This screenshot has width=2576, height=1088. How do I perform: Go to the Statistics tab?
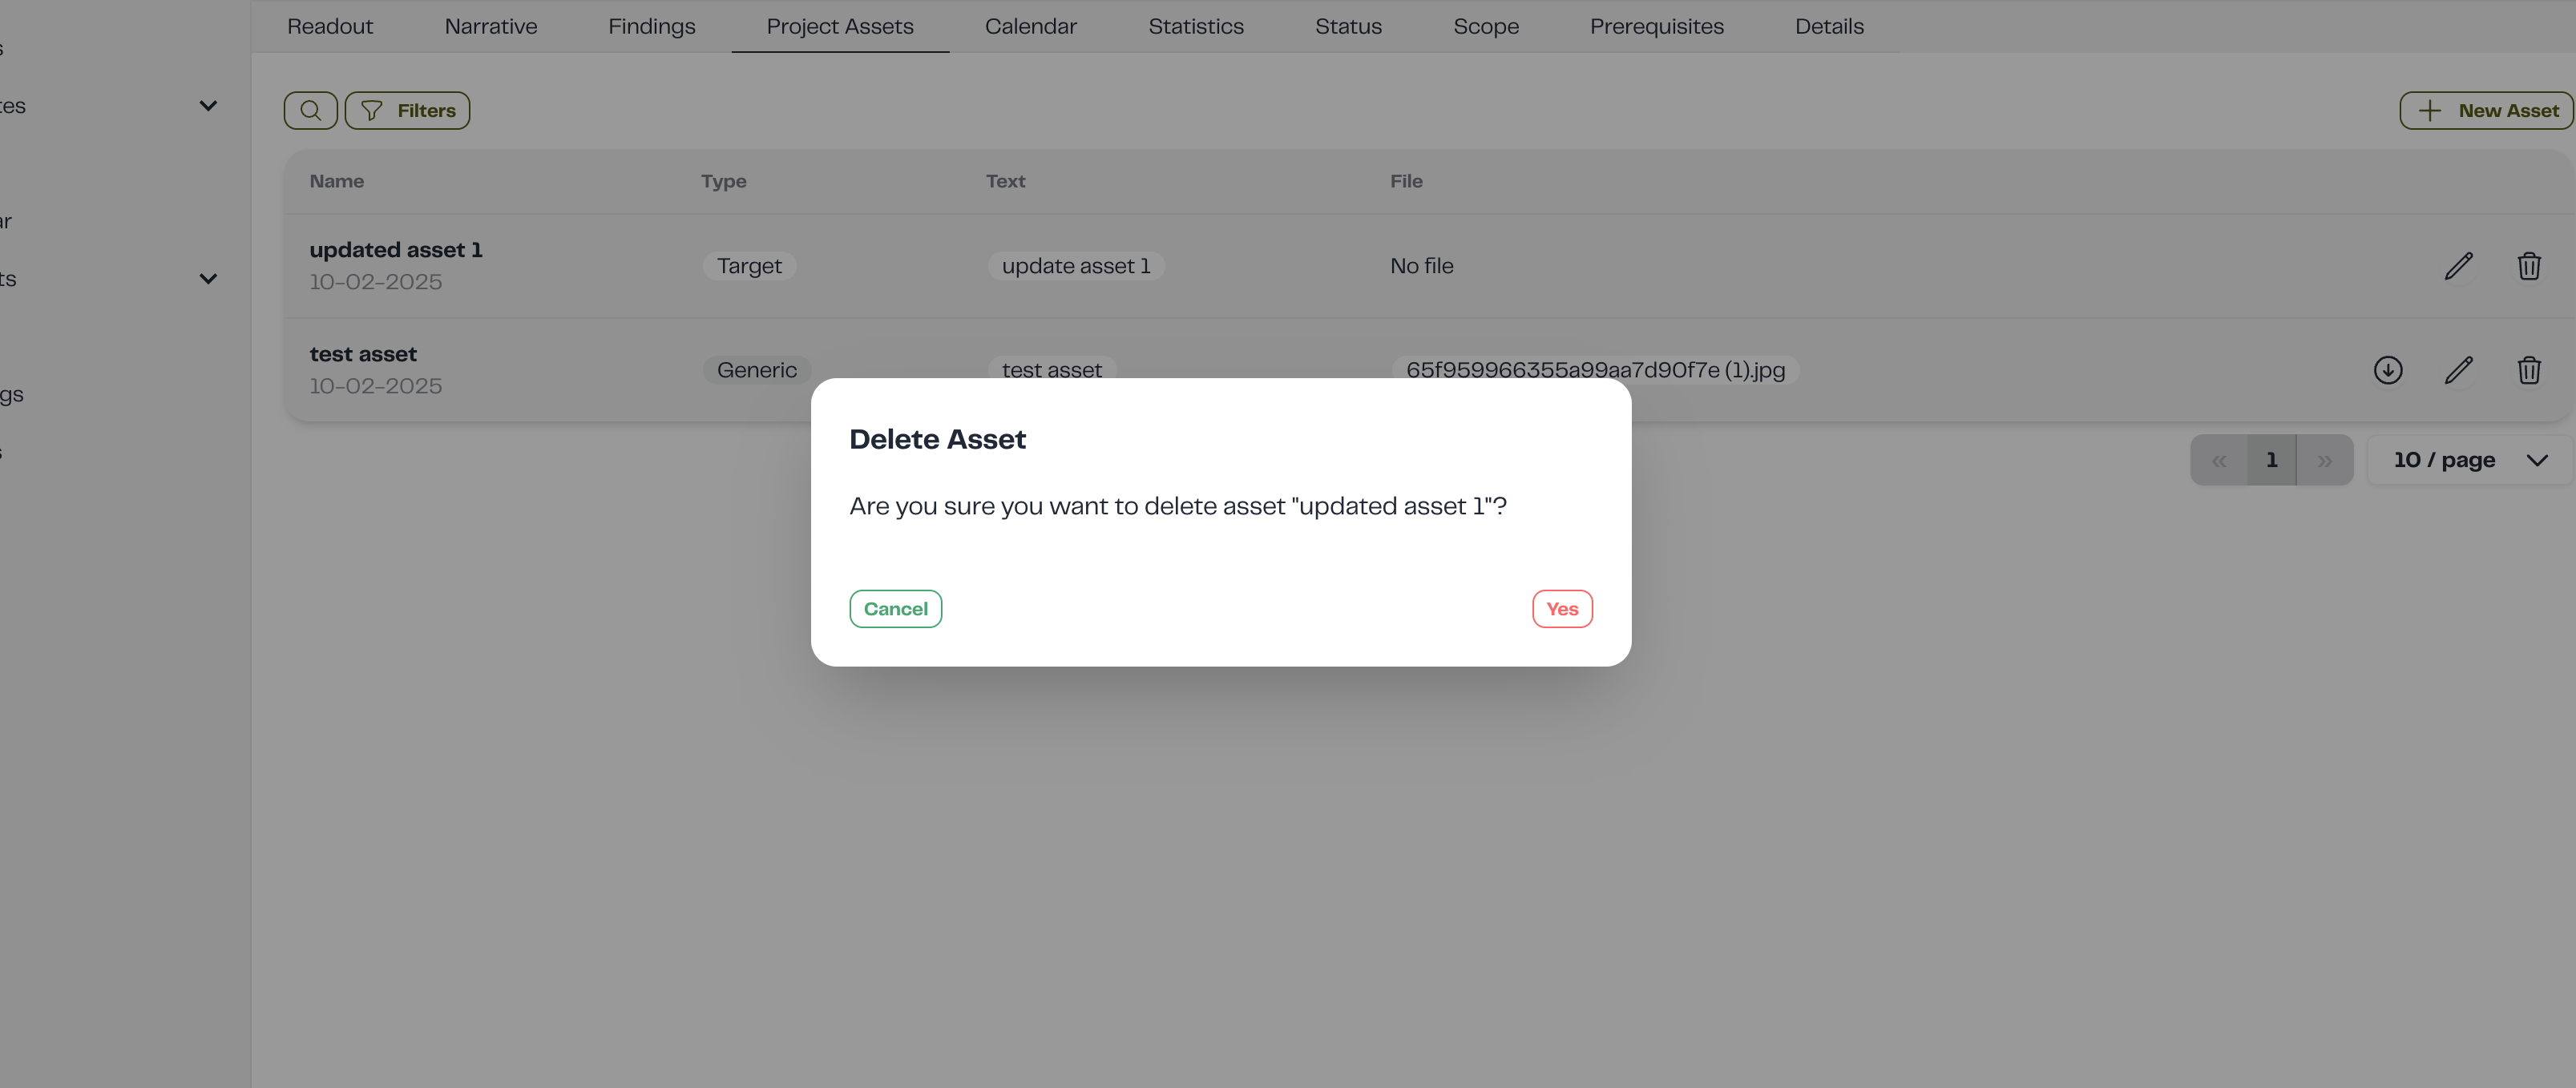click(1196, 26)
